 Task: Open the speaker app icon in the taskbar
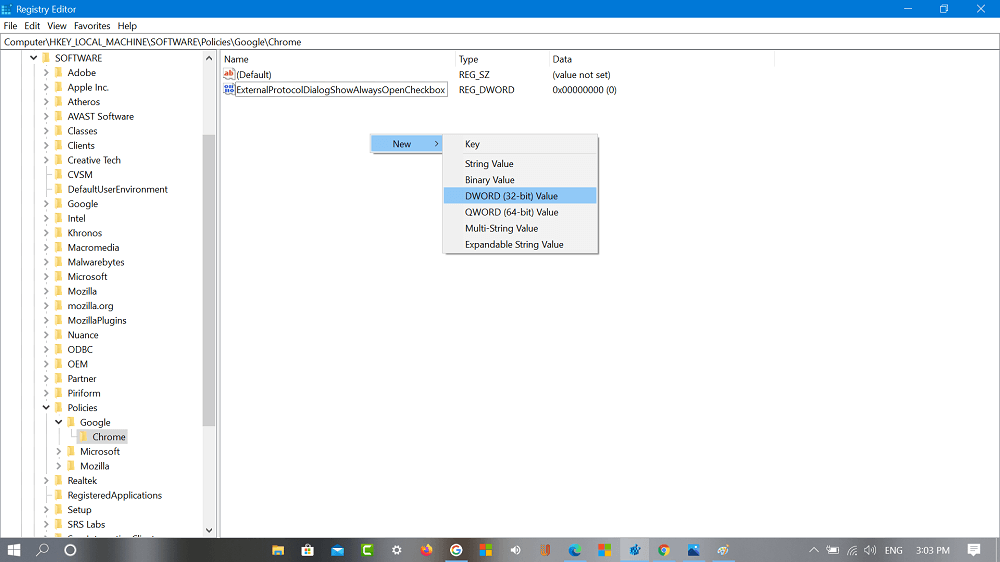(515, 550)
